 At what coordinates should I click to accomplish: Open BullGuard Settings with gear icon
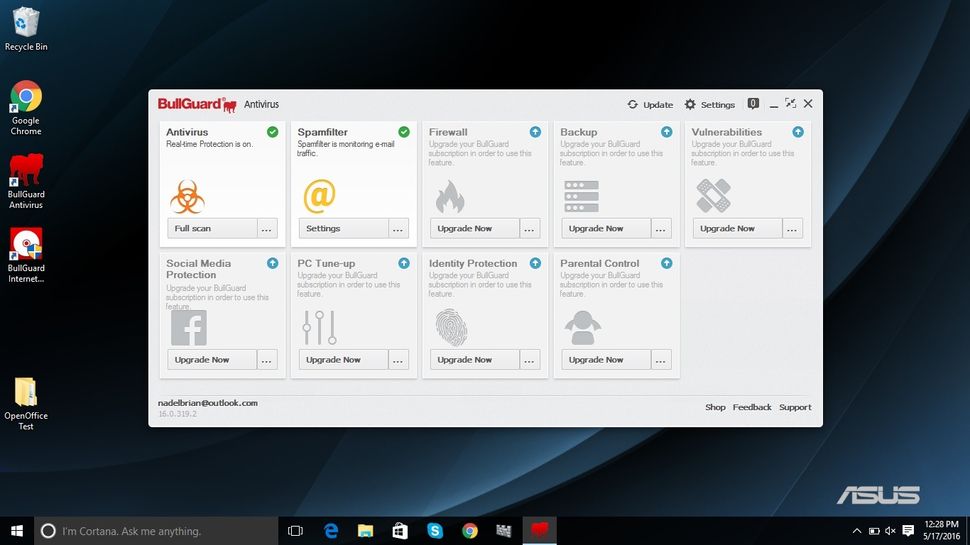[710, 105]
